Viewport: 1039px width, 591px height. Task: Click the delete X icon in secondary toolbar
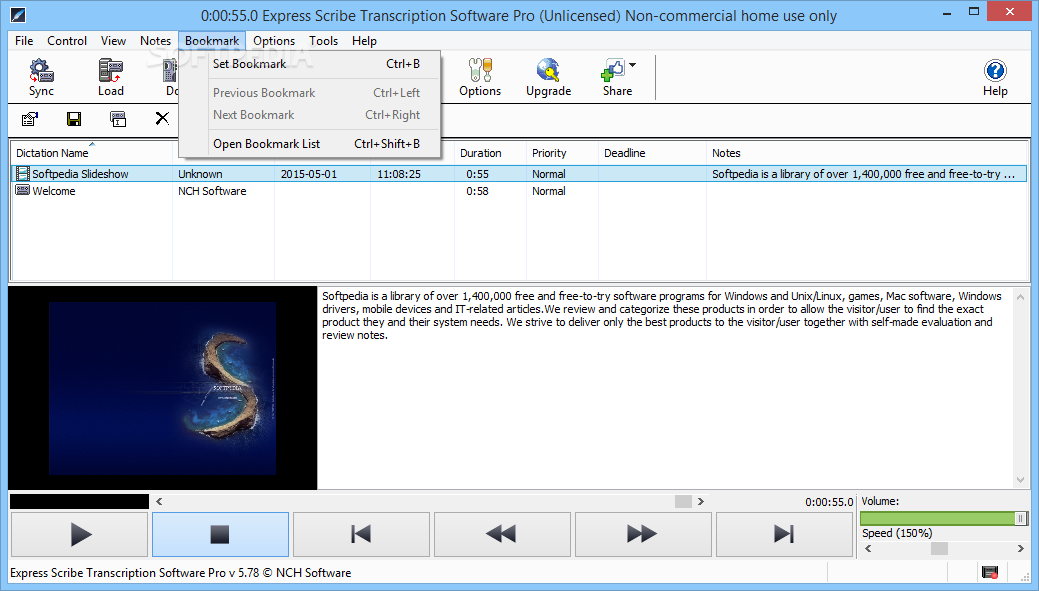point(162,119)
